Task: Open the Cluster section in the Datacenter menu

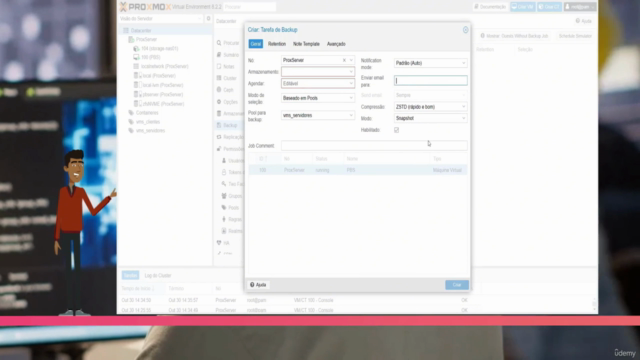Action: pos(230,78)
